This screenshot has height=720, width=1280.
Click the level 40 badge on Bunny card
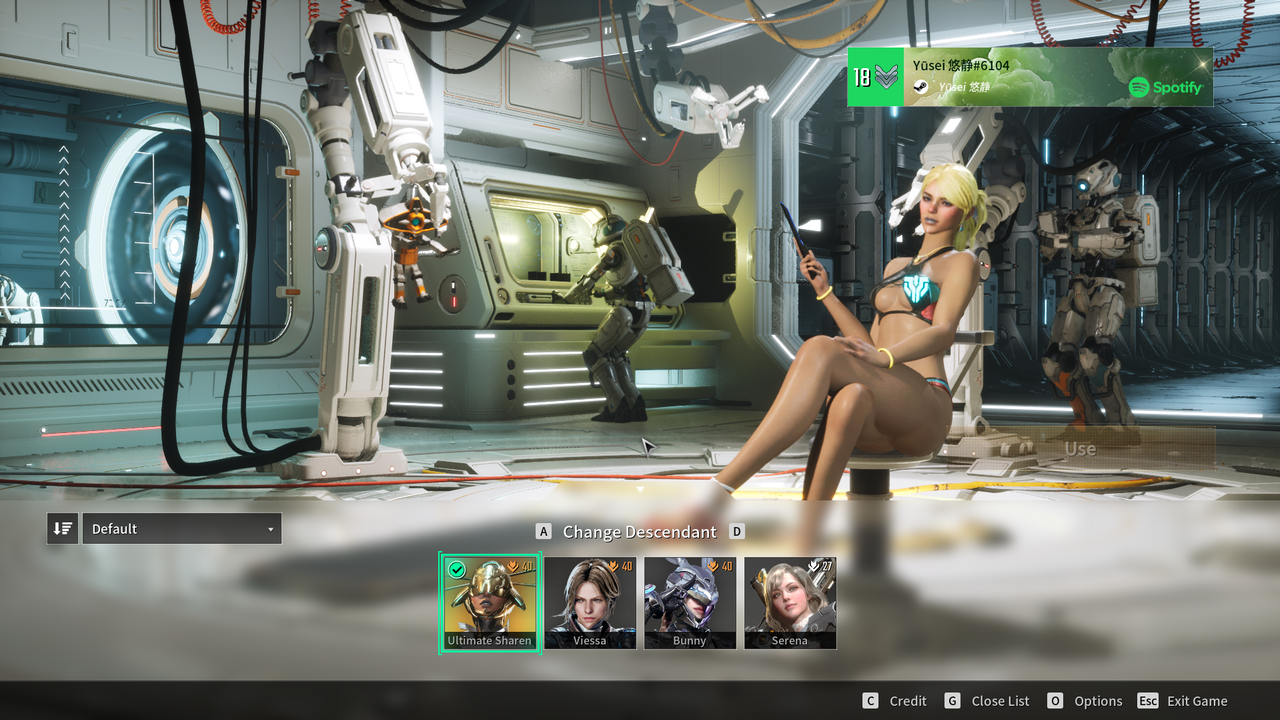(x=720, y=566)
